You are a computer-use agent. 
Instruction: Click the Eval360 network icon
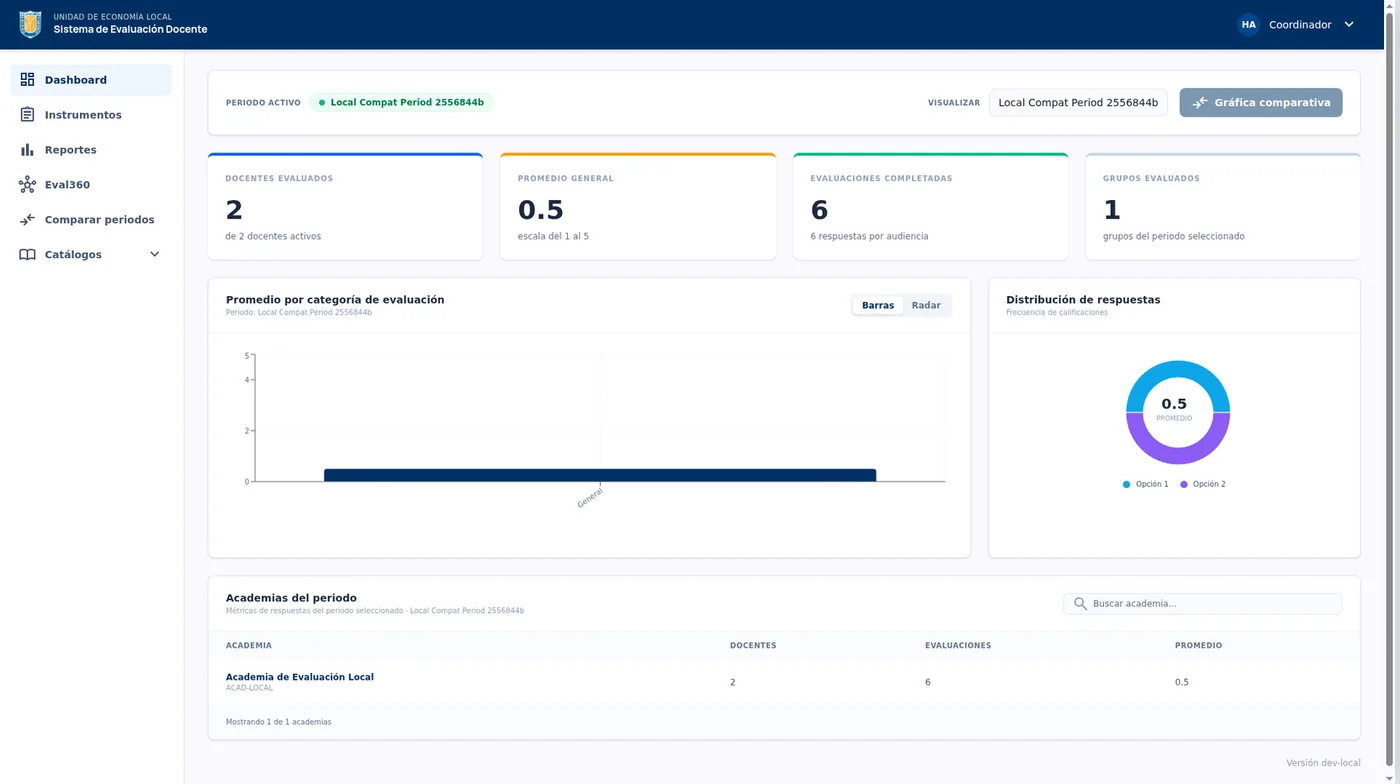click(27, 184)
